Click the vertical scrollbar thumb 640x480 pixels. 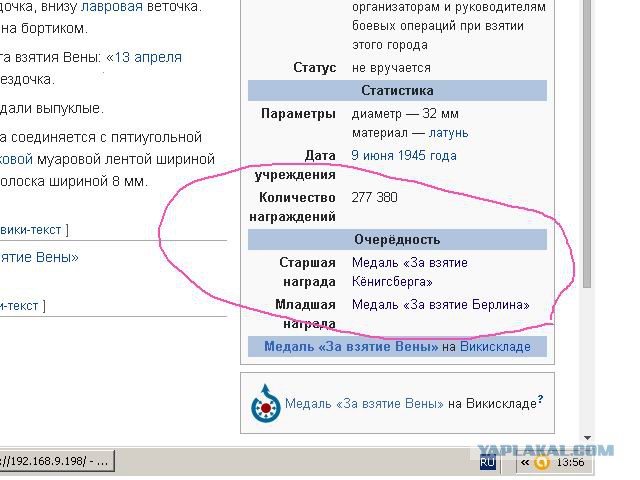pos(587,143)
